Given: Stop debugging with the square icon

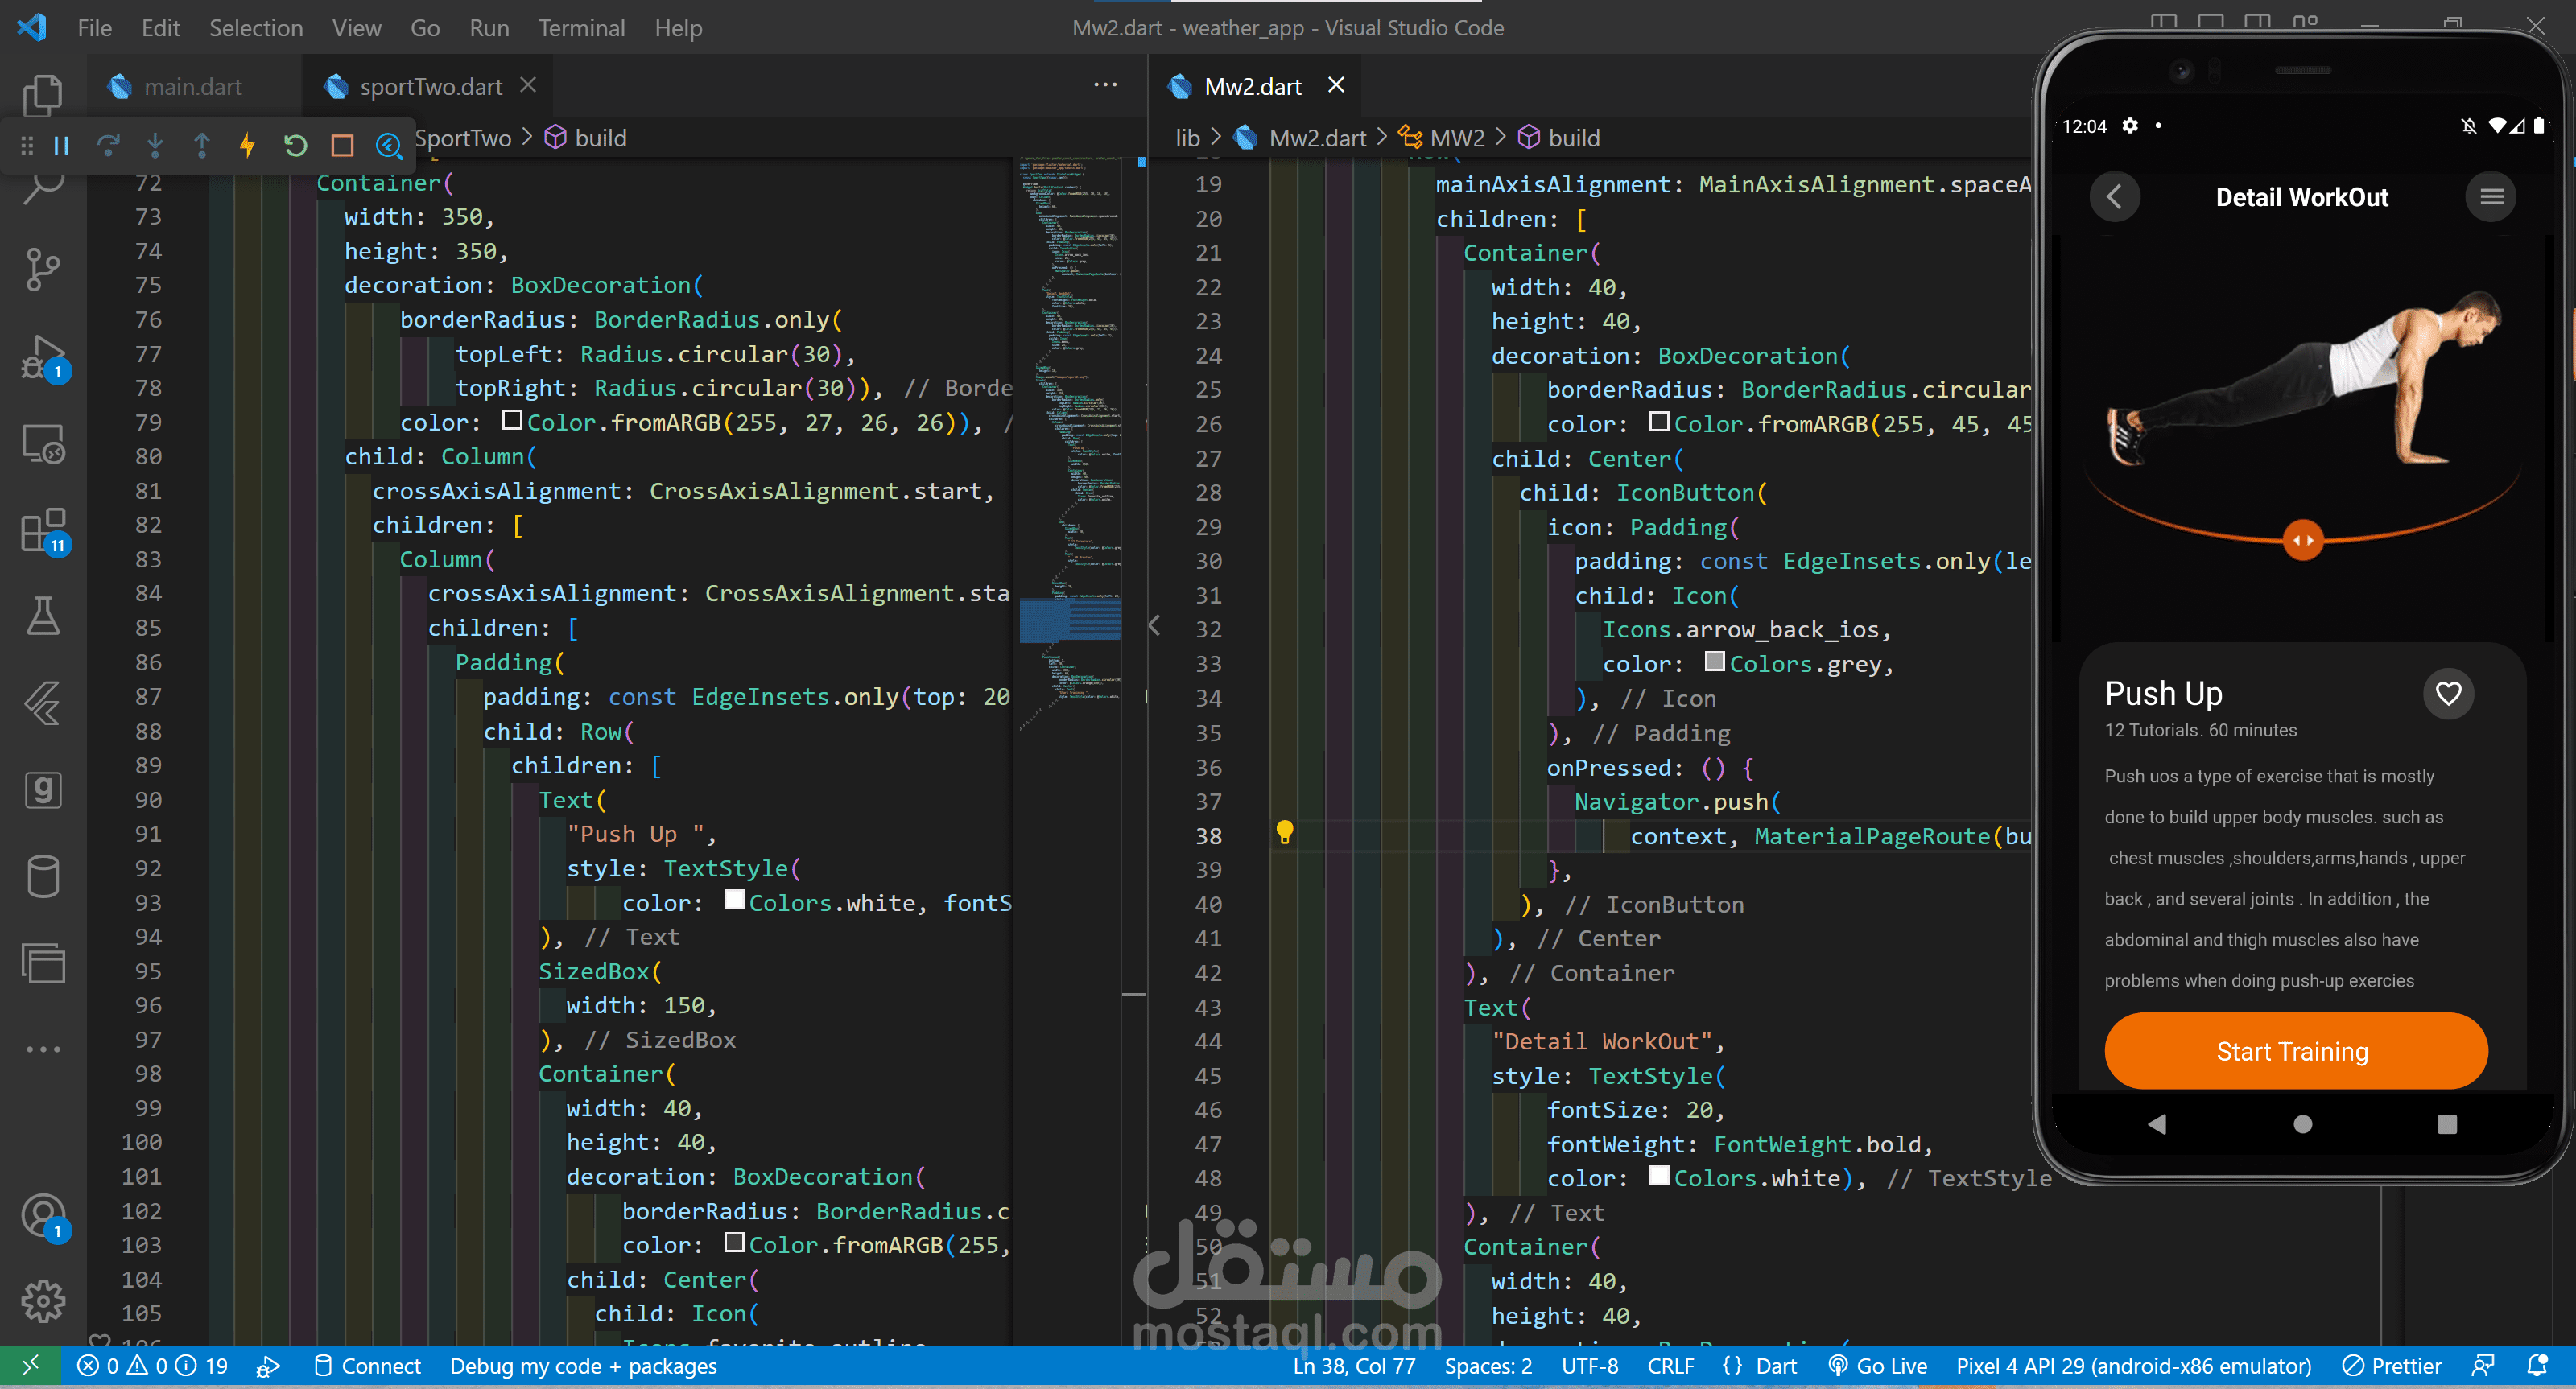Looking at the screenshot, I should [342, 146].
